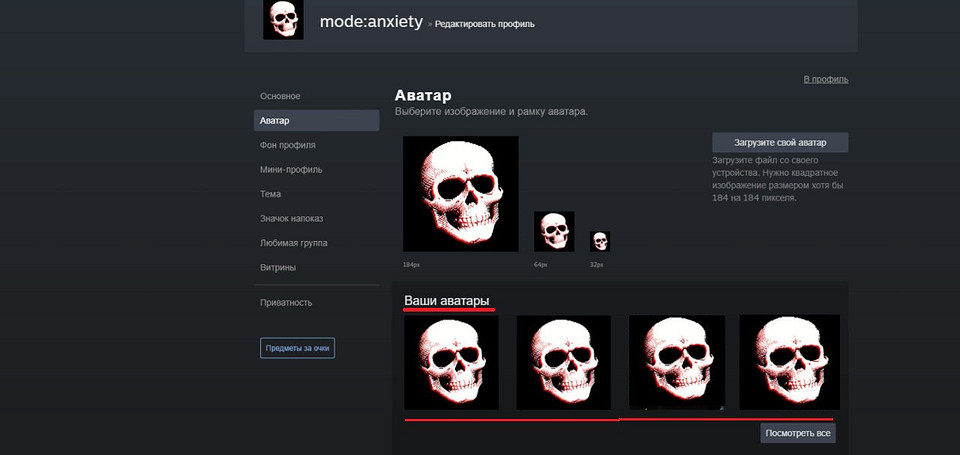Open the Приватность settings
The width and height of the screenshot is (960, 455).
(x=286, y=302)
